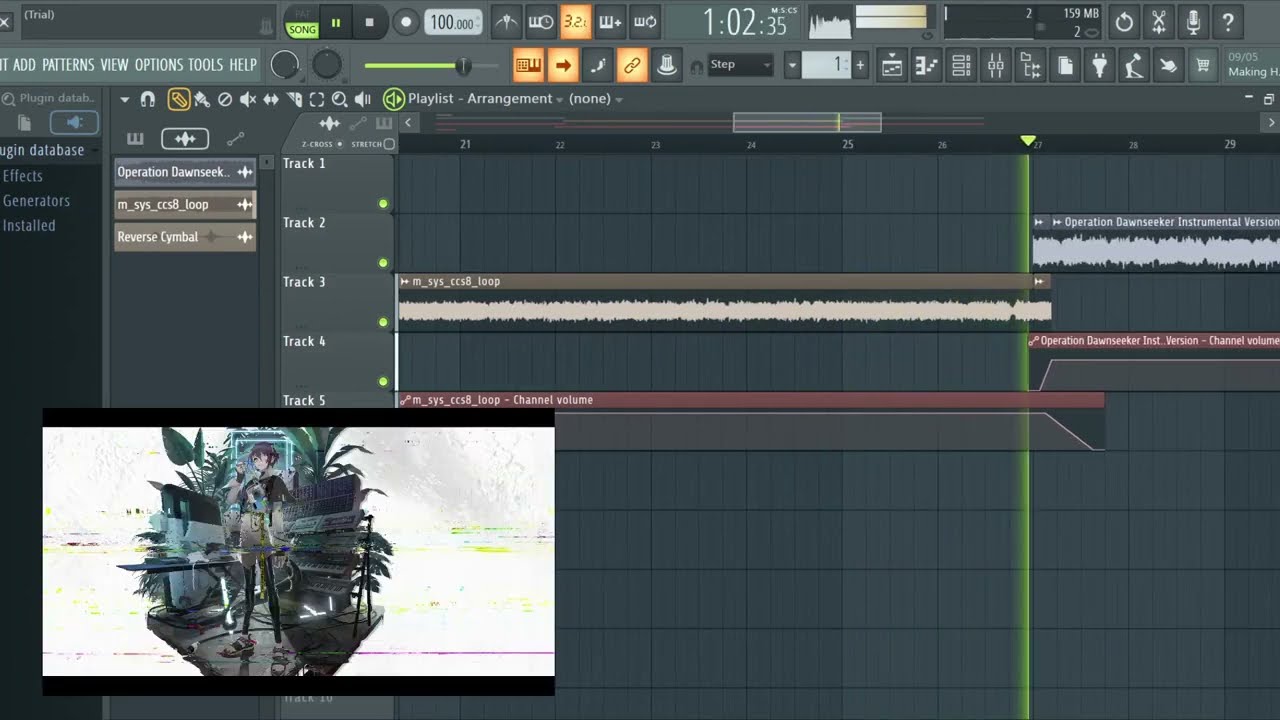Click the tempo field showing 100.000
This screenshot has height=720, width=1280.
[x=453, y=22]
